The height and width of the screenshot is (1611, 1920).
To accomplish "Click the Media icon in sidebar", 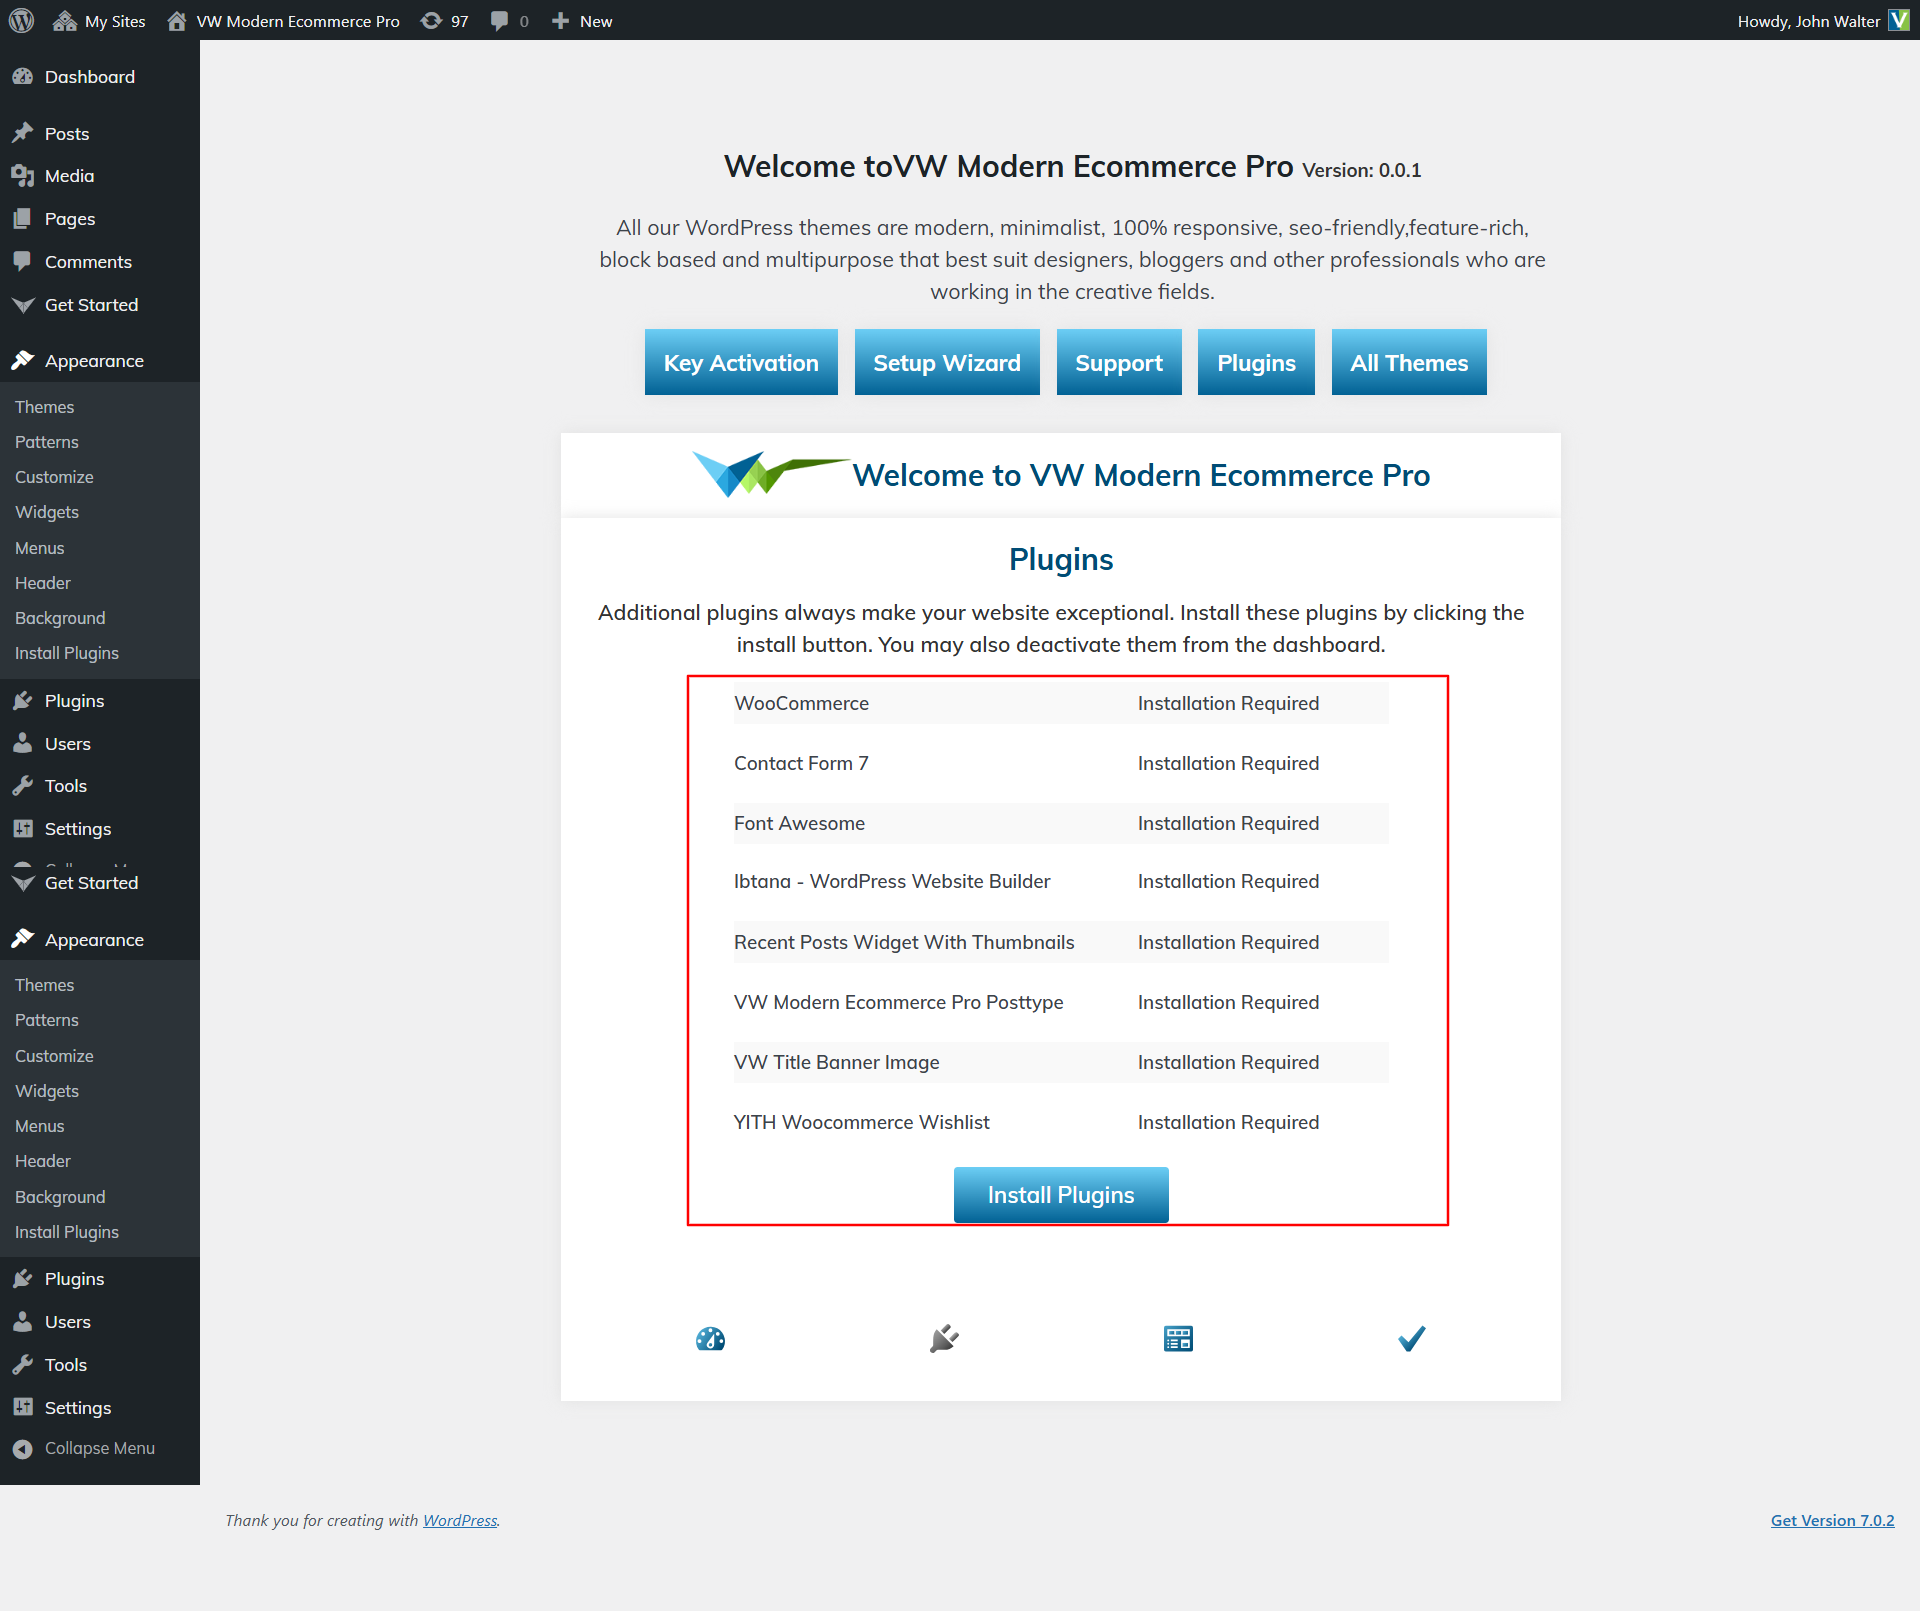I will click(22, 176).
